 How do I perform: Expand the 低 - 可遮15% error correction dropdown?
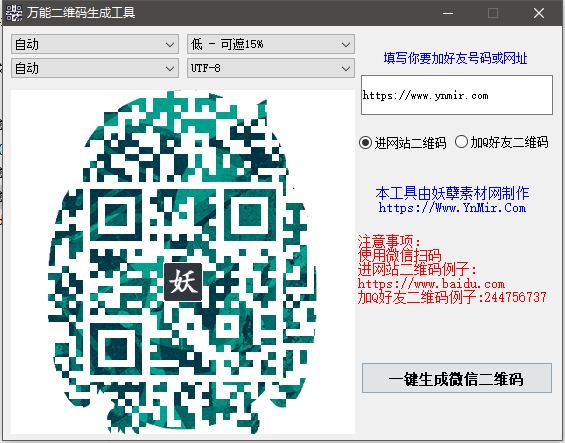pos(271,44)
